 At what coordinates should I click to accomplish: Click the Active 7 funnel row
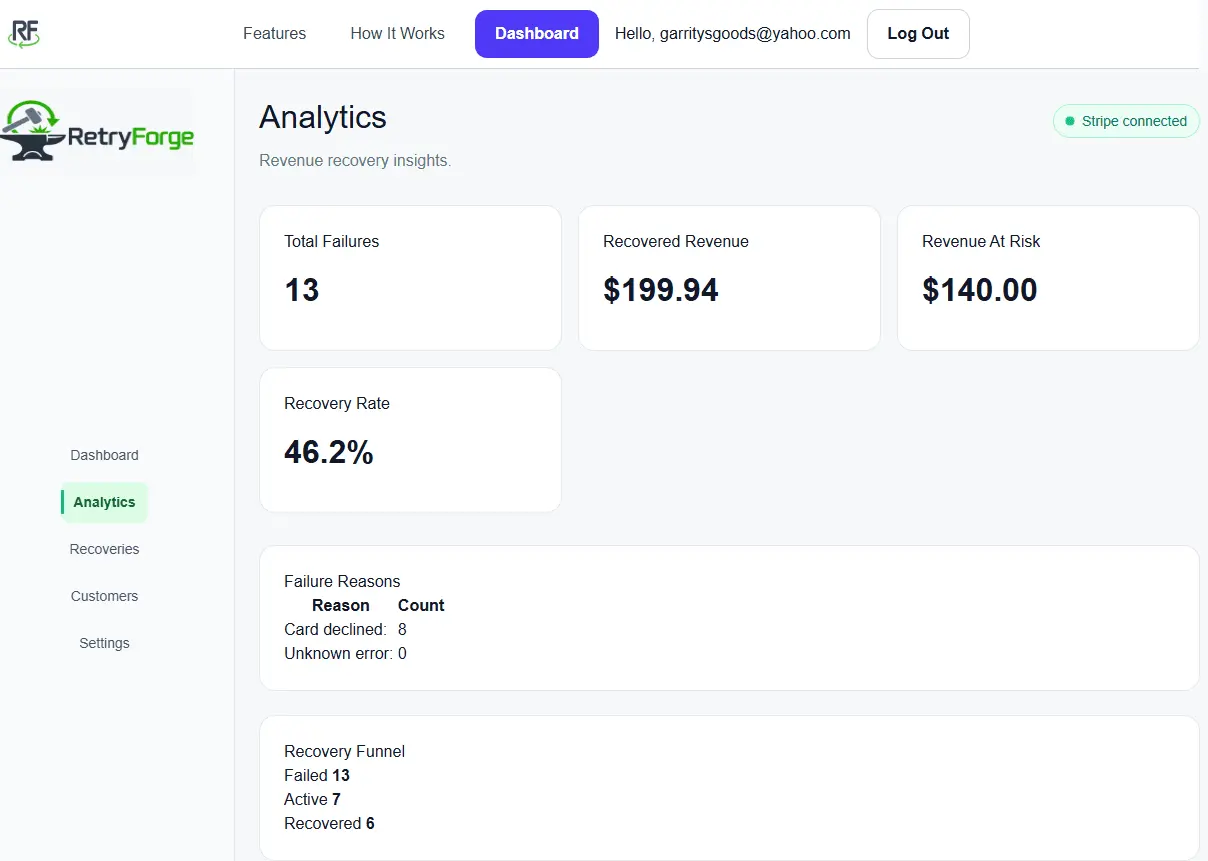(x=312, y=799)
